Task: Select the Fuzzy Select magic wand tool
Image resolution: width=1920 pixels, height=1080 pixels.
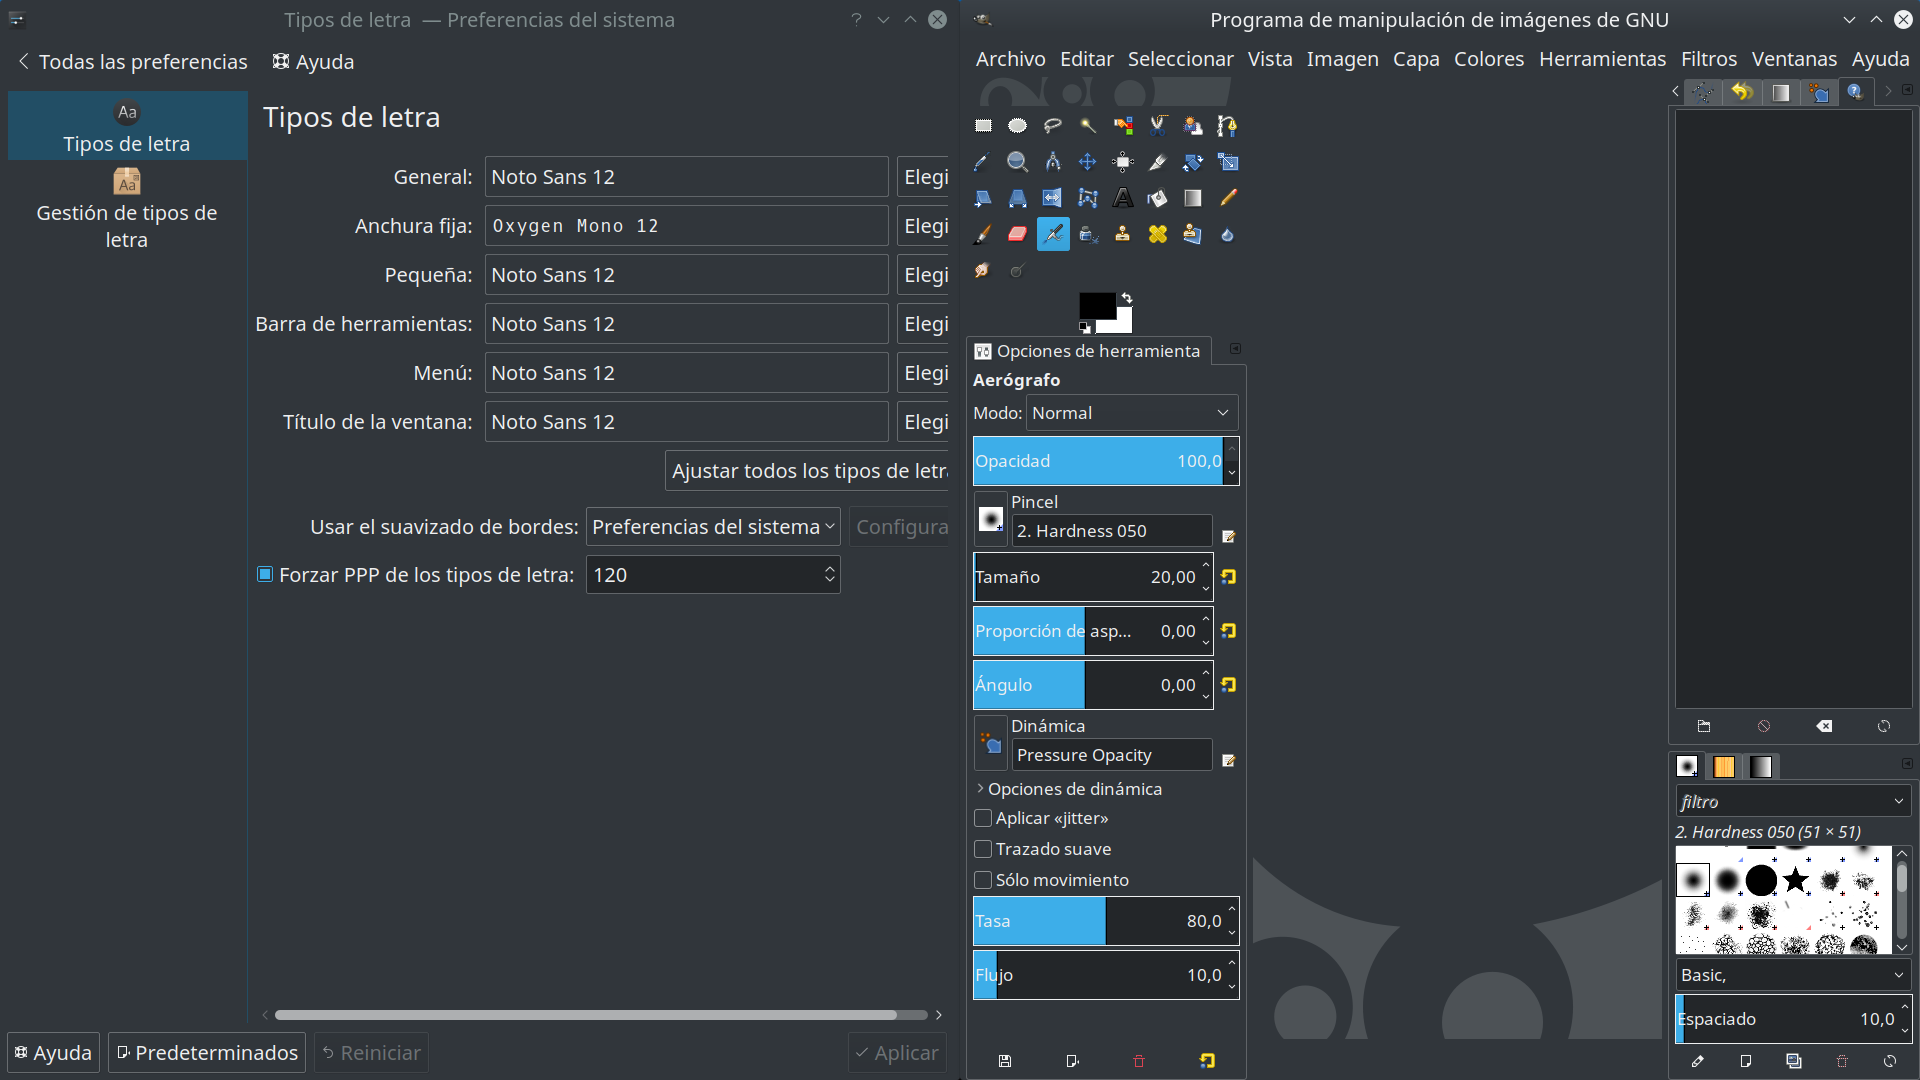Action: (1088, 126)
